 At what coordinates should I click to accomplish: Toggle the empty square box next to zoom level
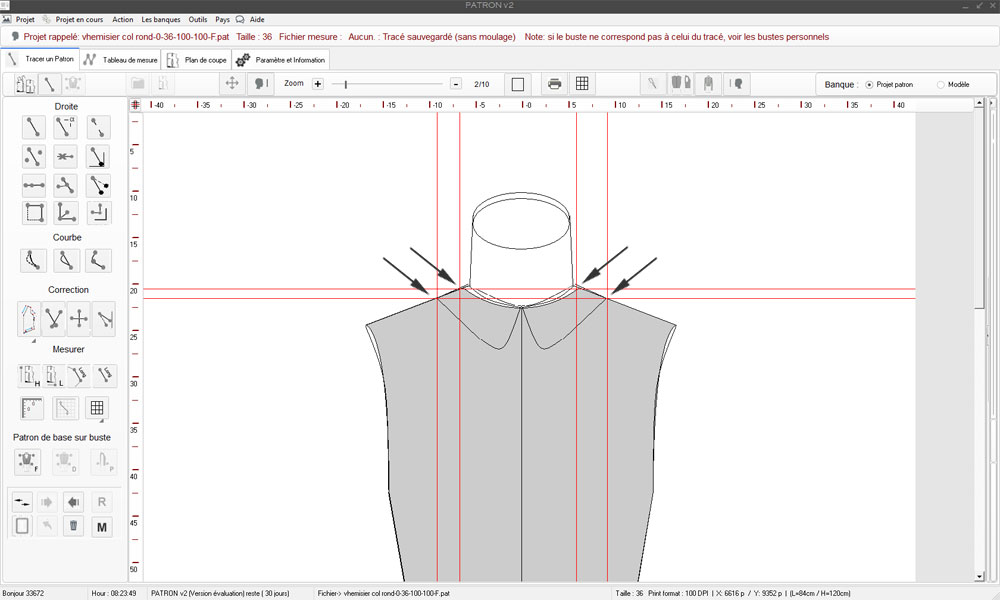pos(517,84)
